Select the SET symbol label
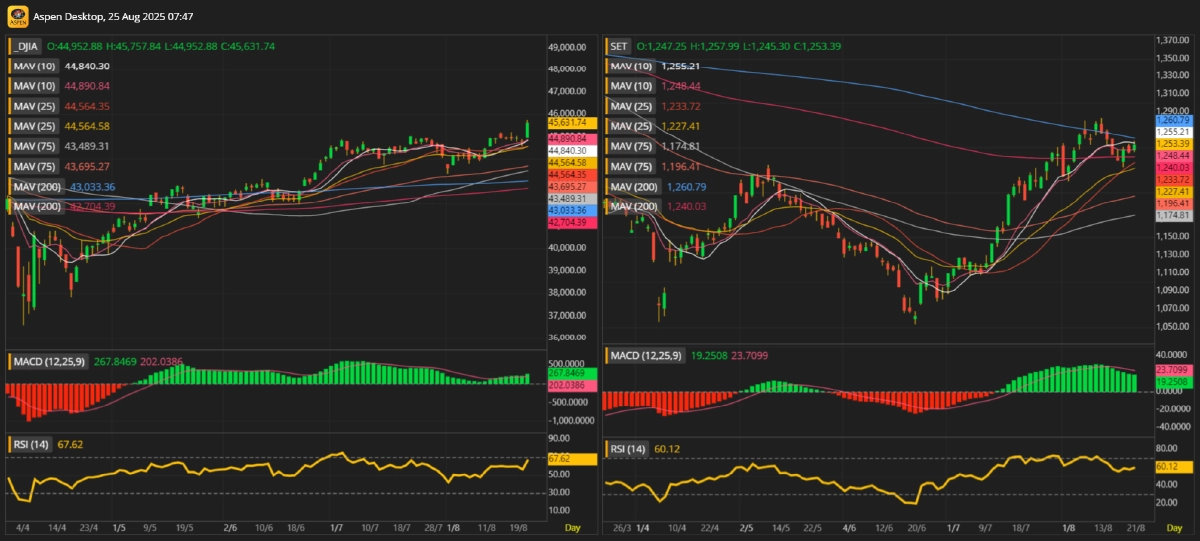The width and height of the screenshot is (1200, 541). 619,46
